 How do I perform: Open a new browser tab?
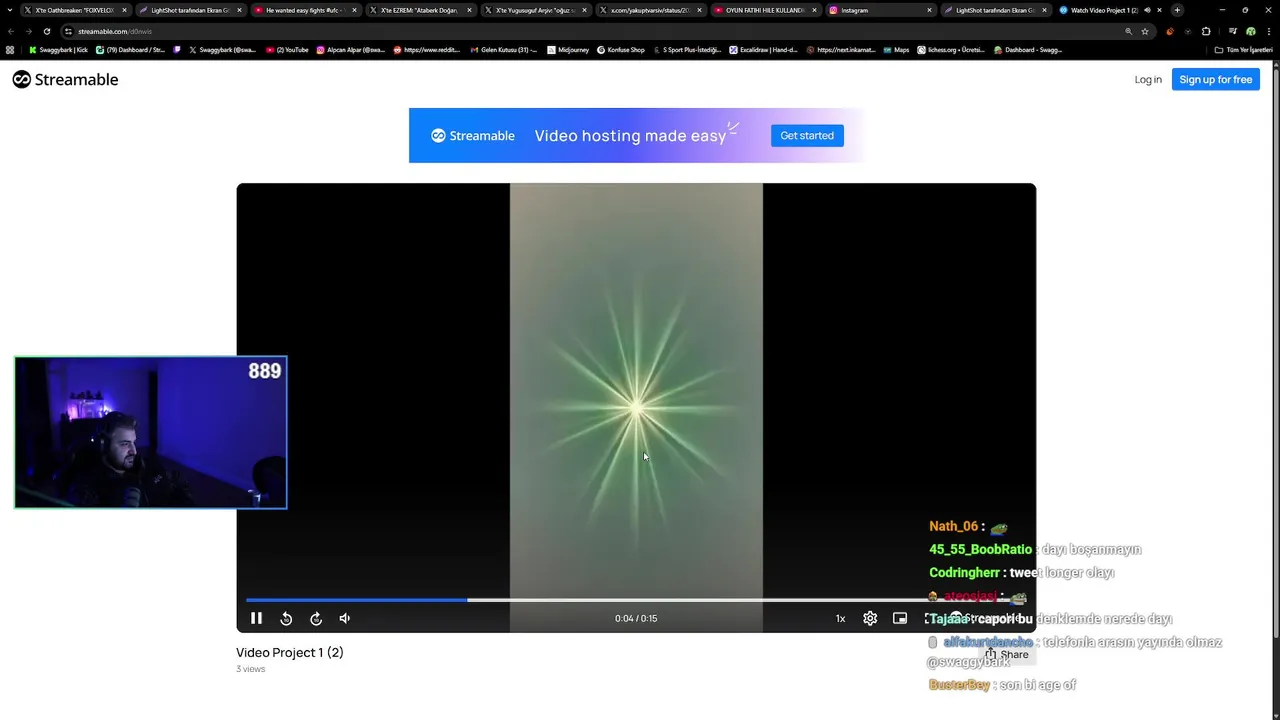click(1176, 10)
